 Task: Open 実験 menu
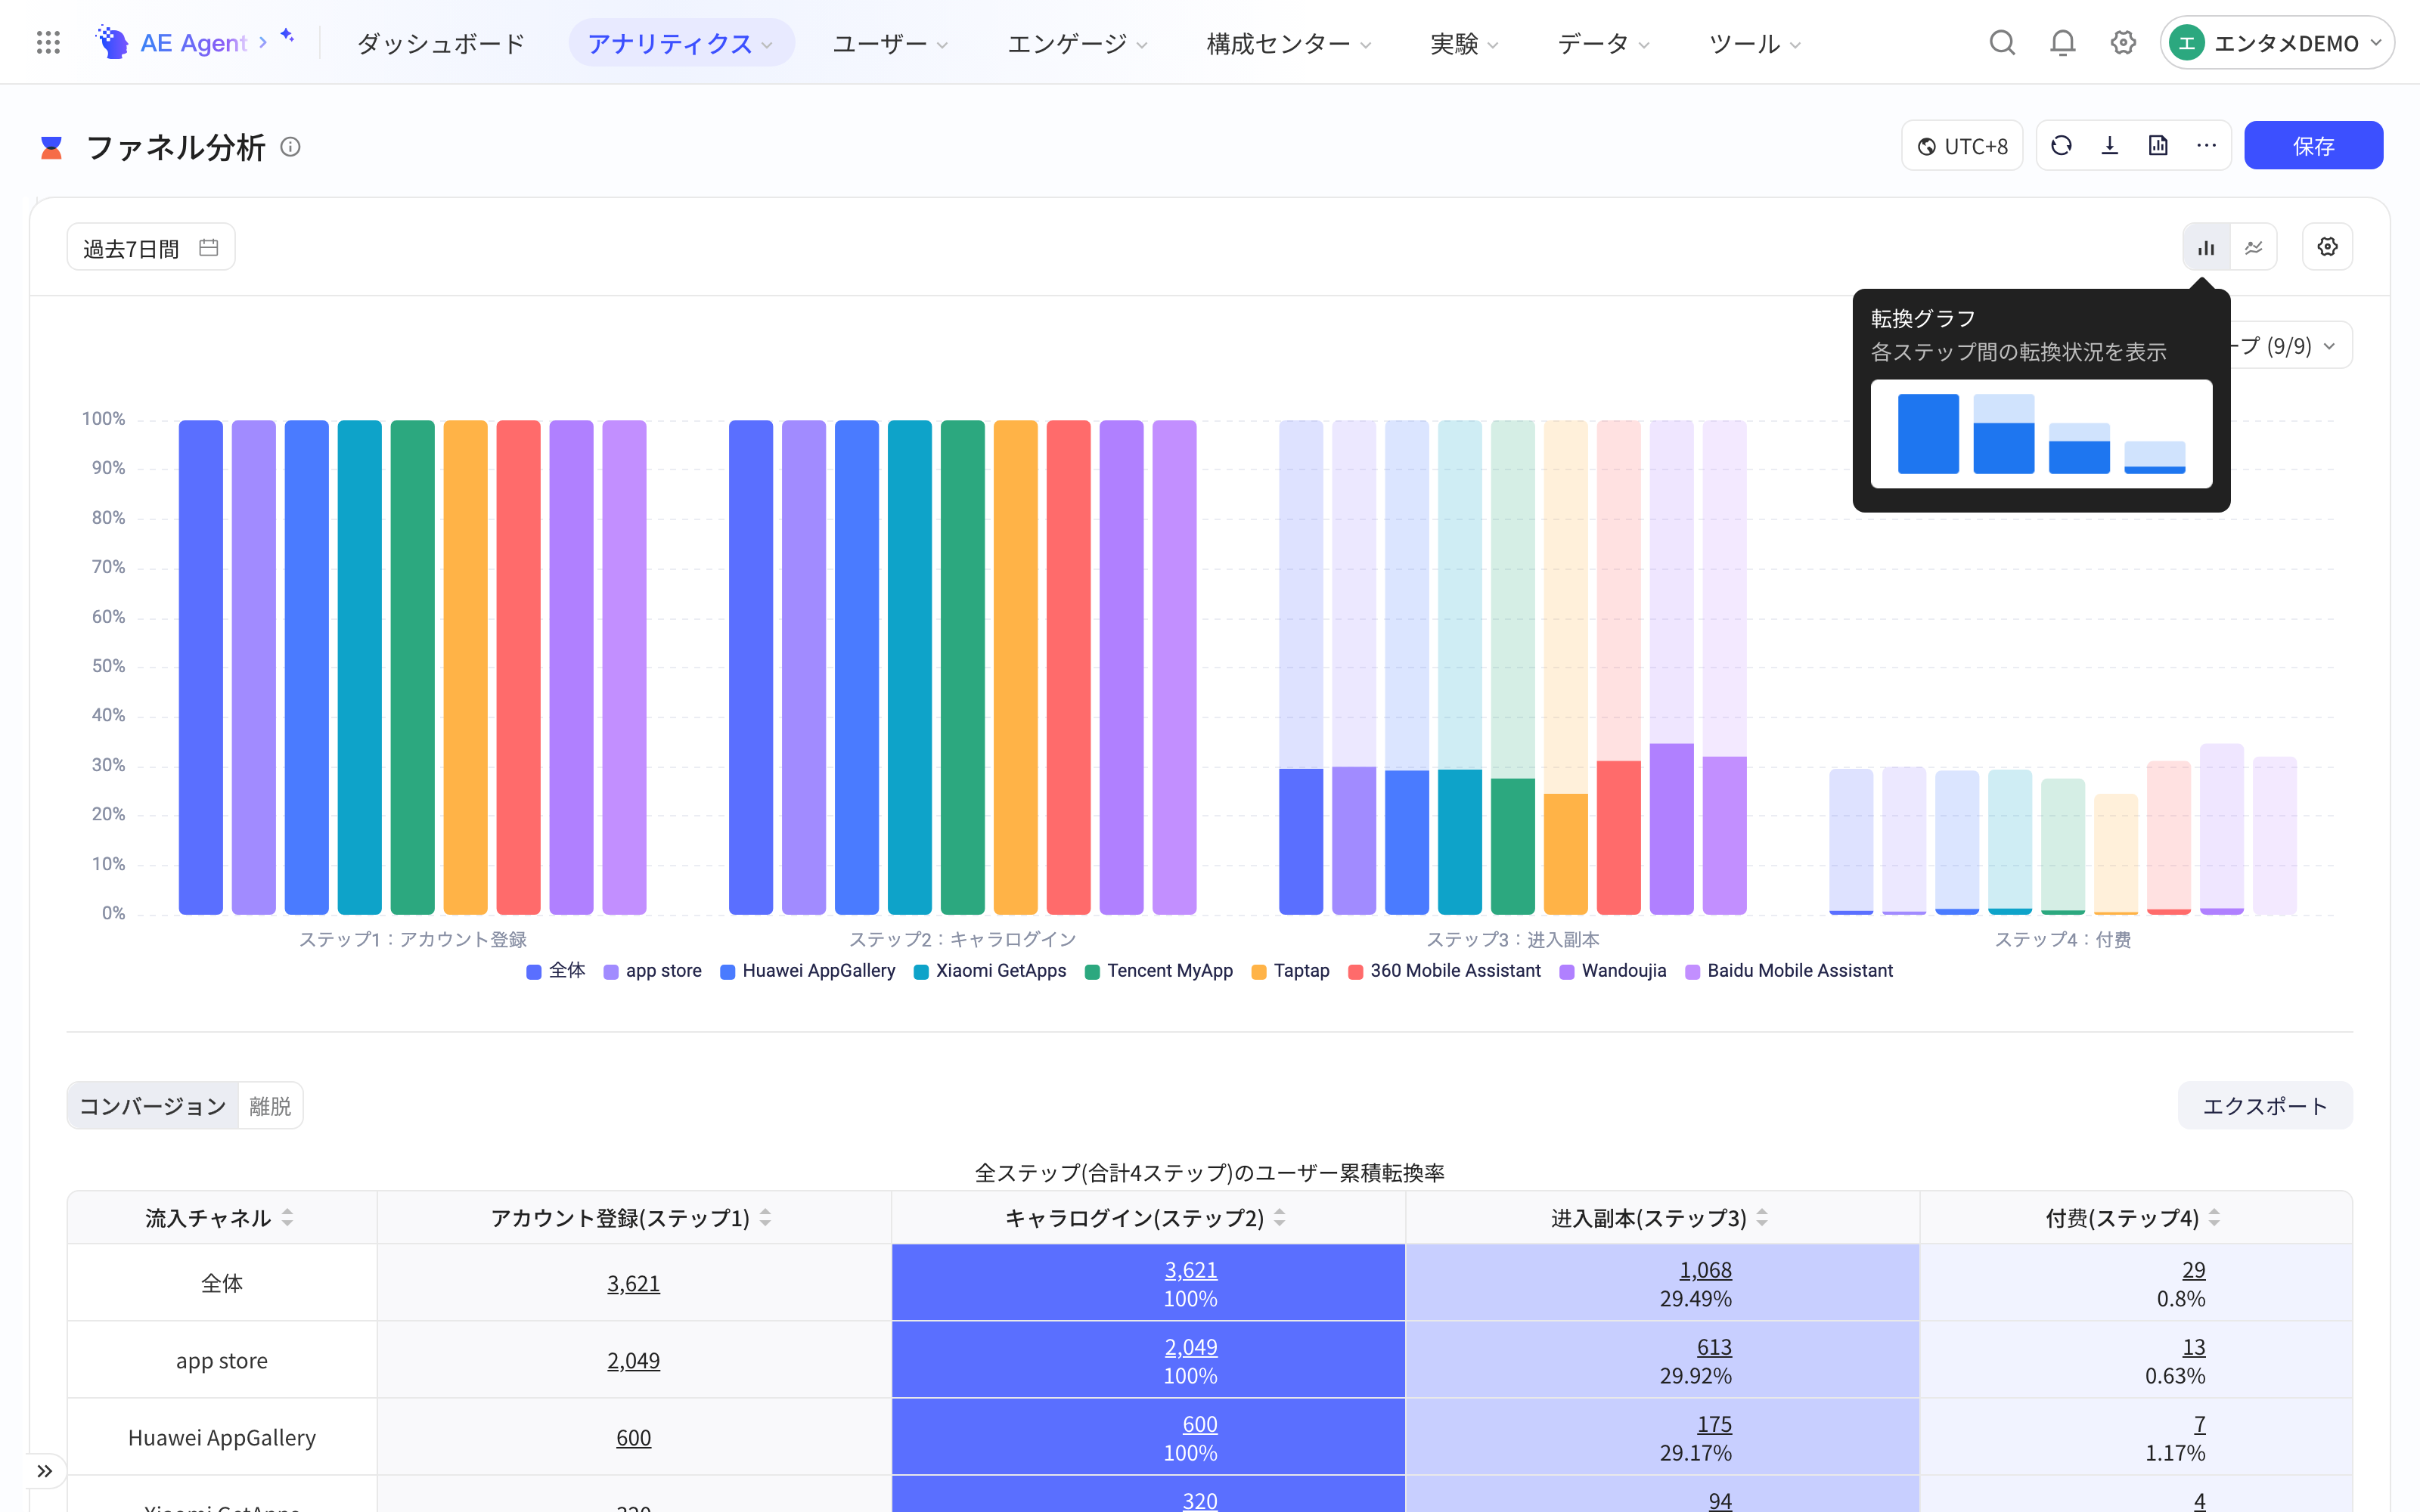(x=1464, y=43)
